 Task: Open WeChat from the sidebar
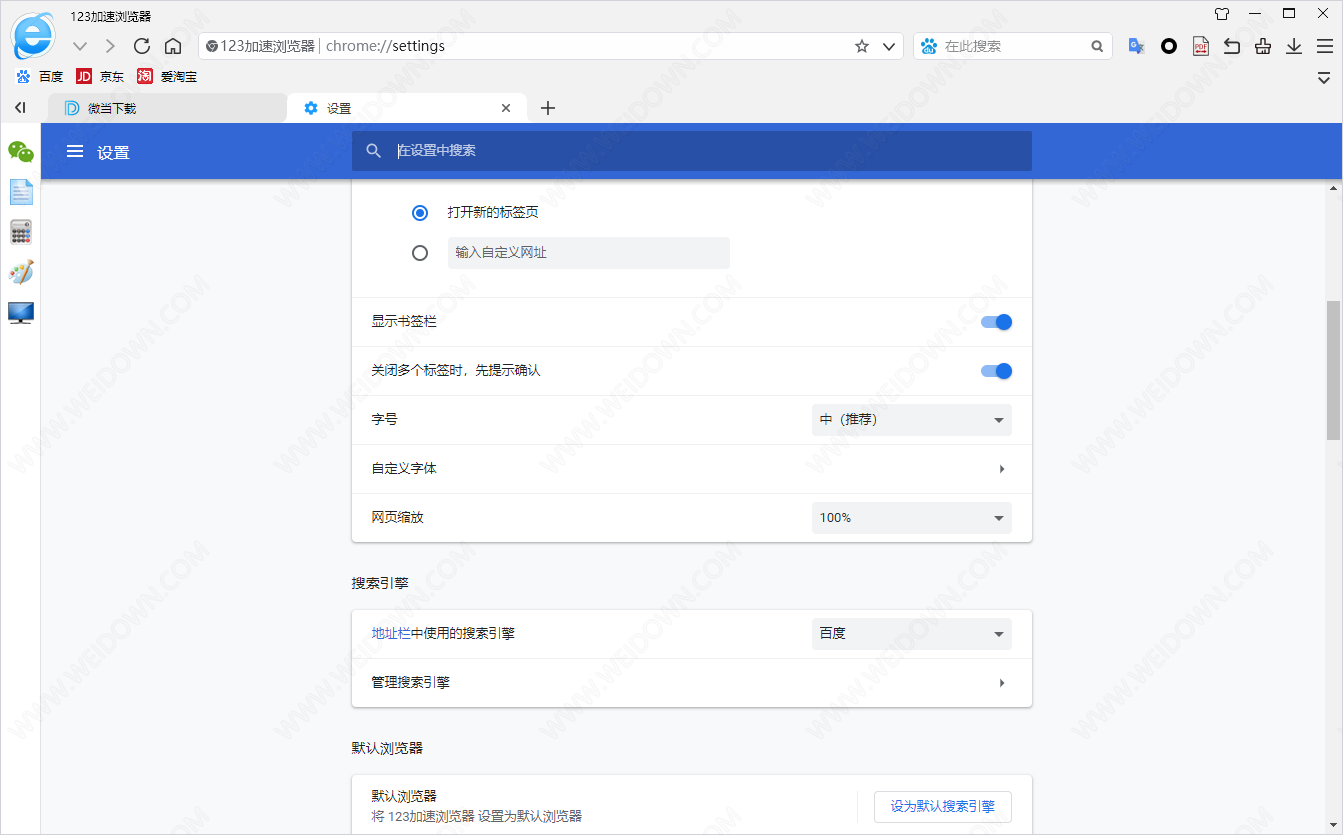(x=21, y=152)
